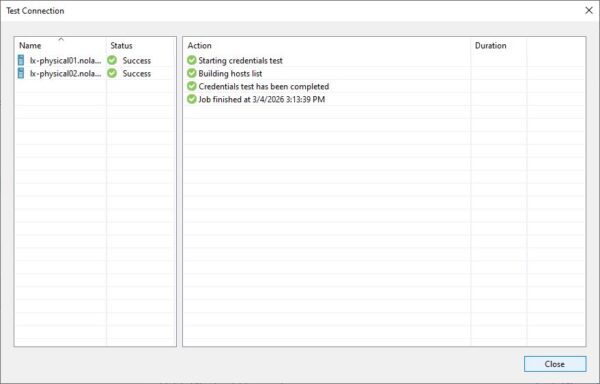Click the green success check for lx-physical01
This screenshot has width=600, height=384.
[112, 60]
